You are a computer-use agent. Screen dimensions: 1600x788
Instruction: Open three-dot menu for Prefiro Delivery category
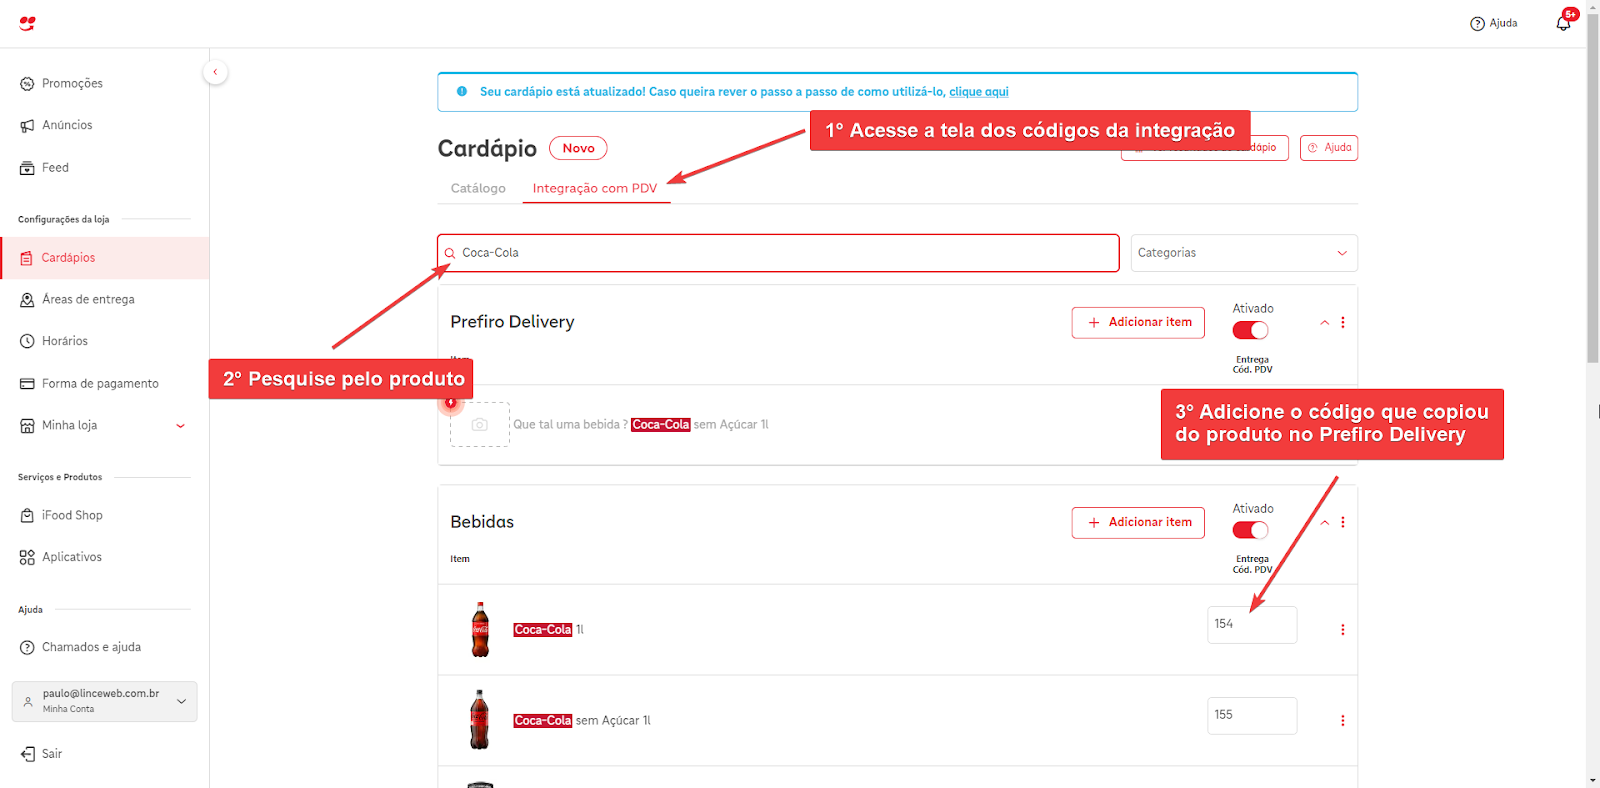[x=1342, y=323]
